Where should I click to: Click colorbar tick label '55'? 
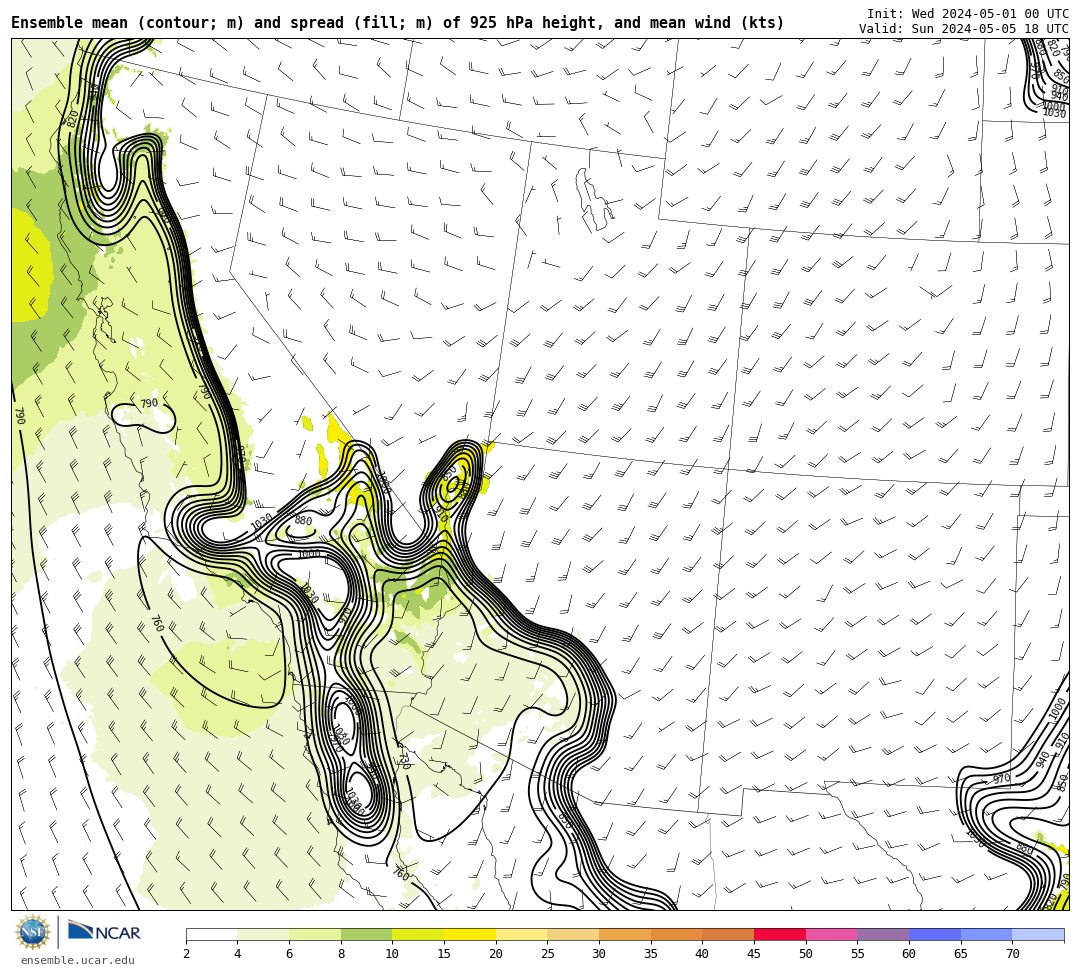pyautogui.click(x=858, y=954)
